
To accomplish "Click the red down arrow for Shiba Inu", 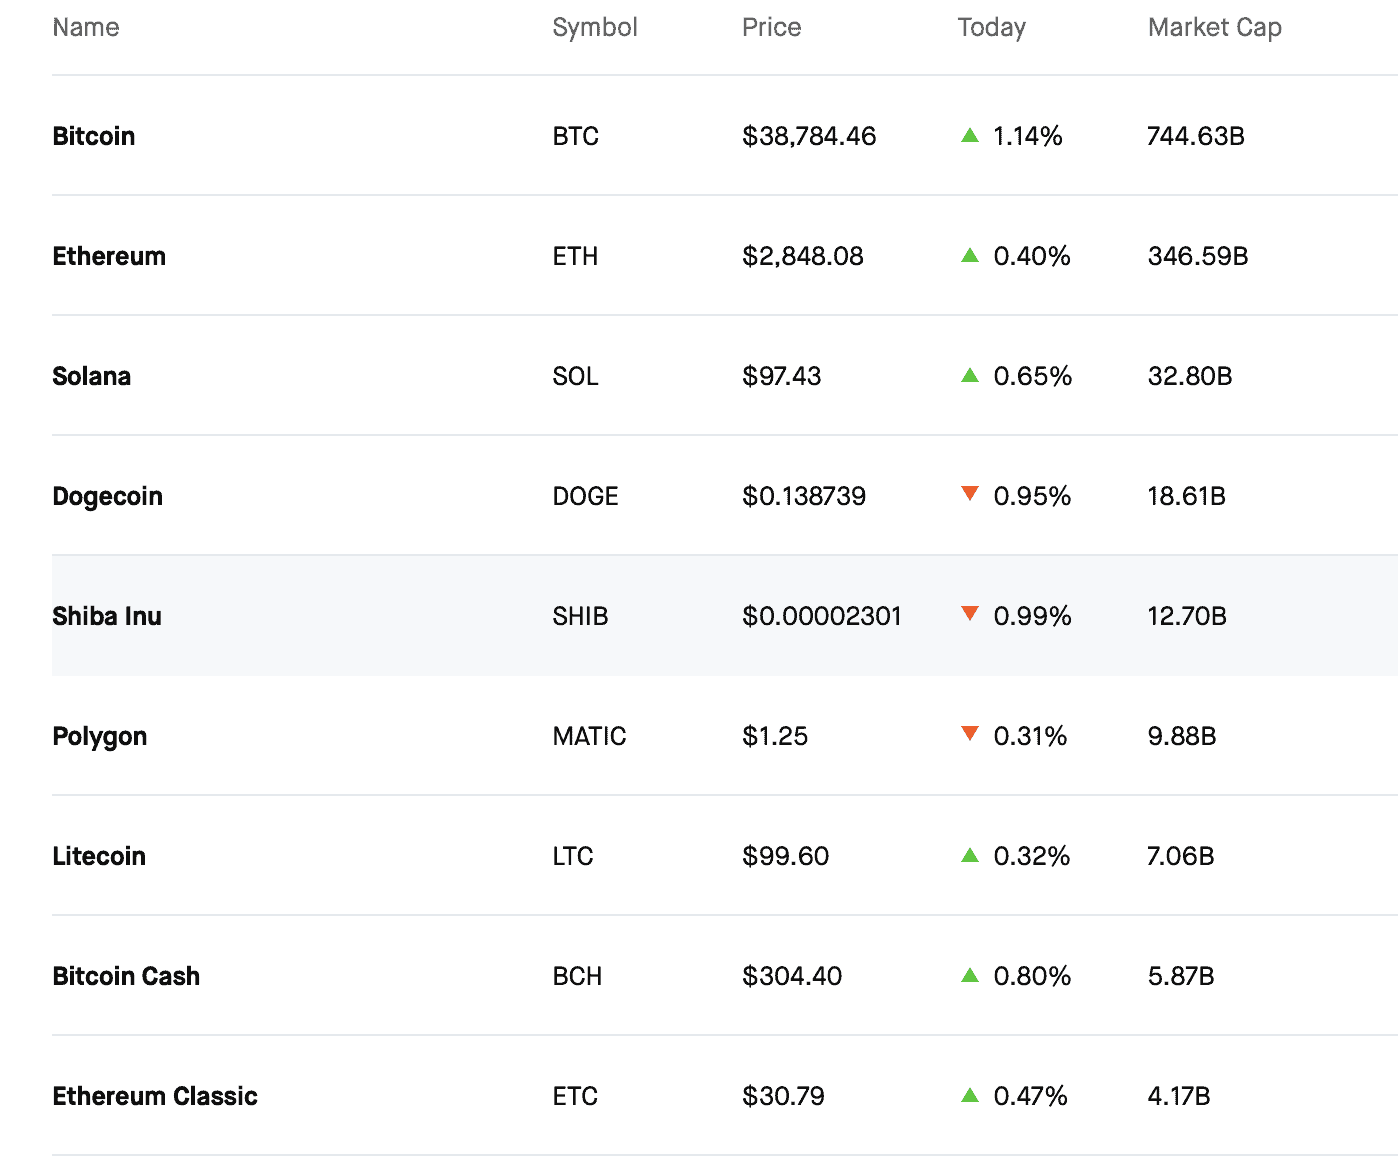I will [969, 613].
